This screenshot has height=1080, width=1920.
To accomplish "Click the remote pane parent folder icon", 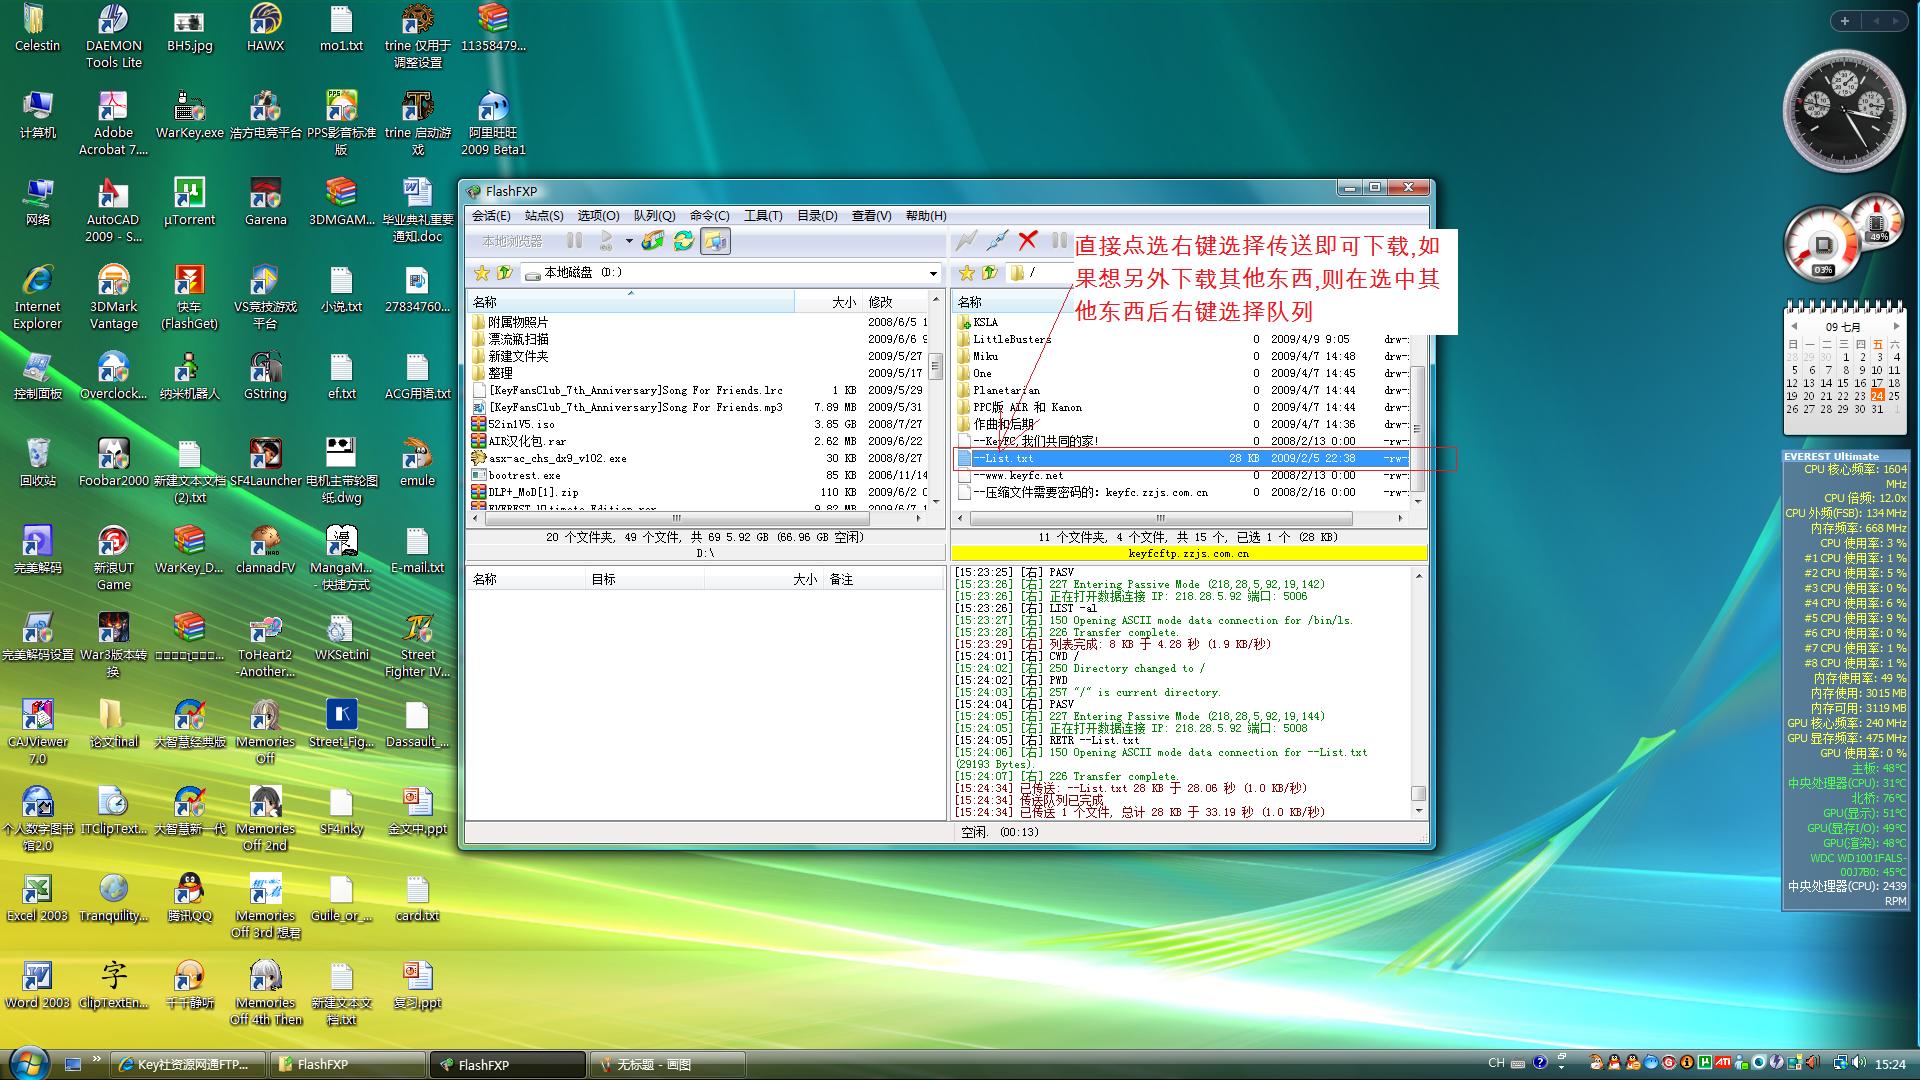I will tap(990, 273).
